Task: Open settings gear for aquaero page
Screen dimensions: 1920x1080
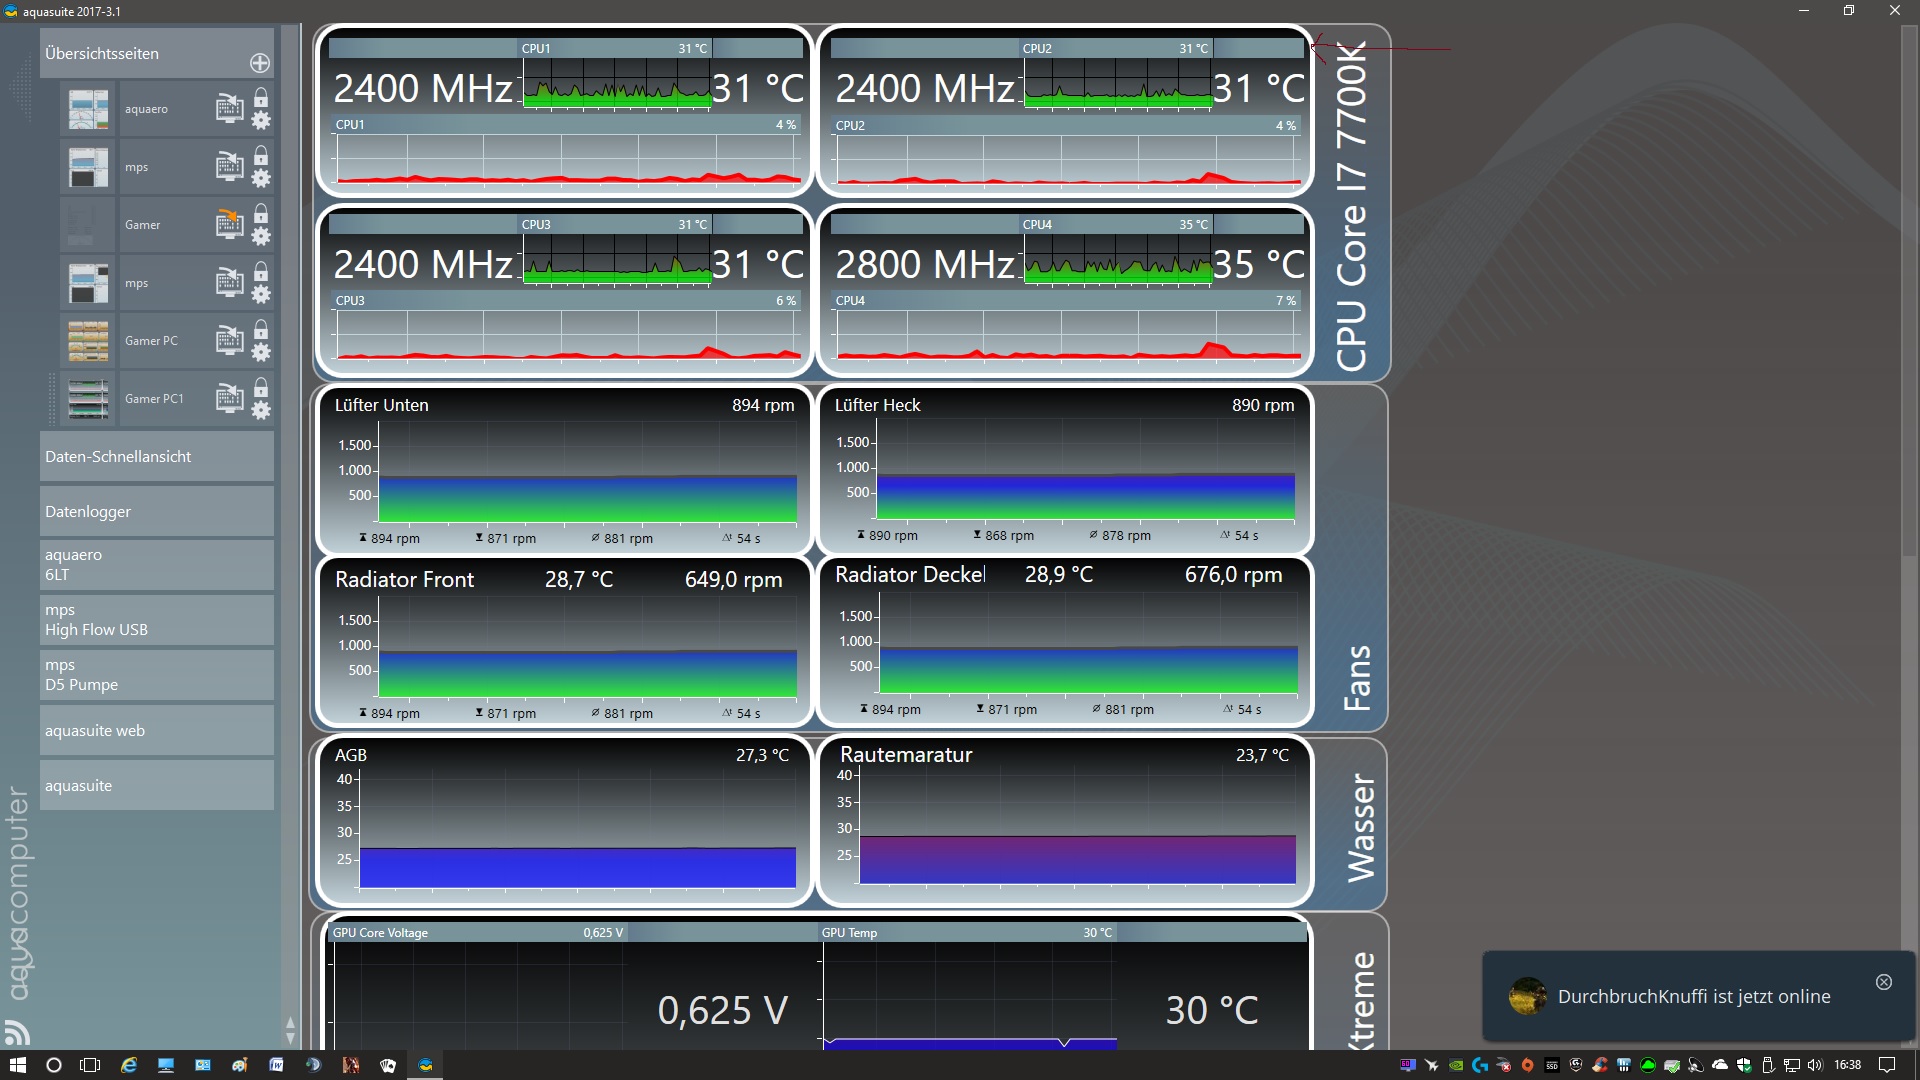Action: [x=261, y=121]
